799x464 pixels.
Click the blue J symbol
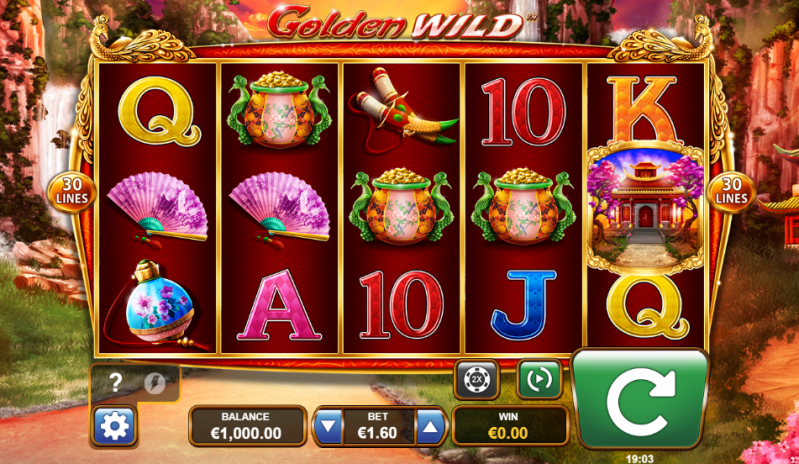point(523,306)
